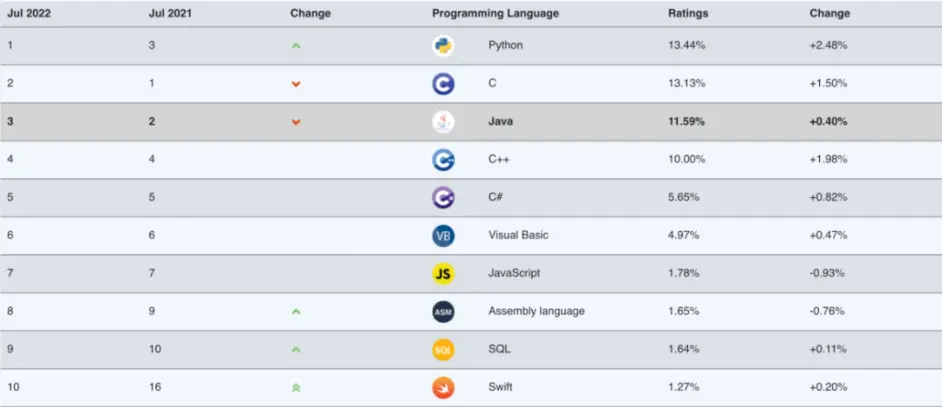This screenshot has height=407, width=942.
Task: Click the Visual Basic VB icon
Action: click(x=443, y=236)
